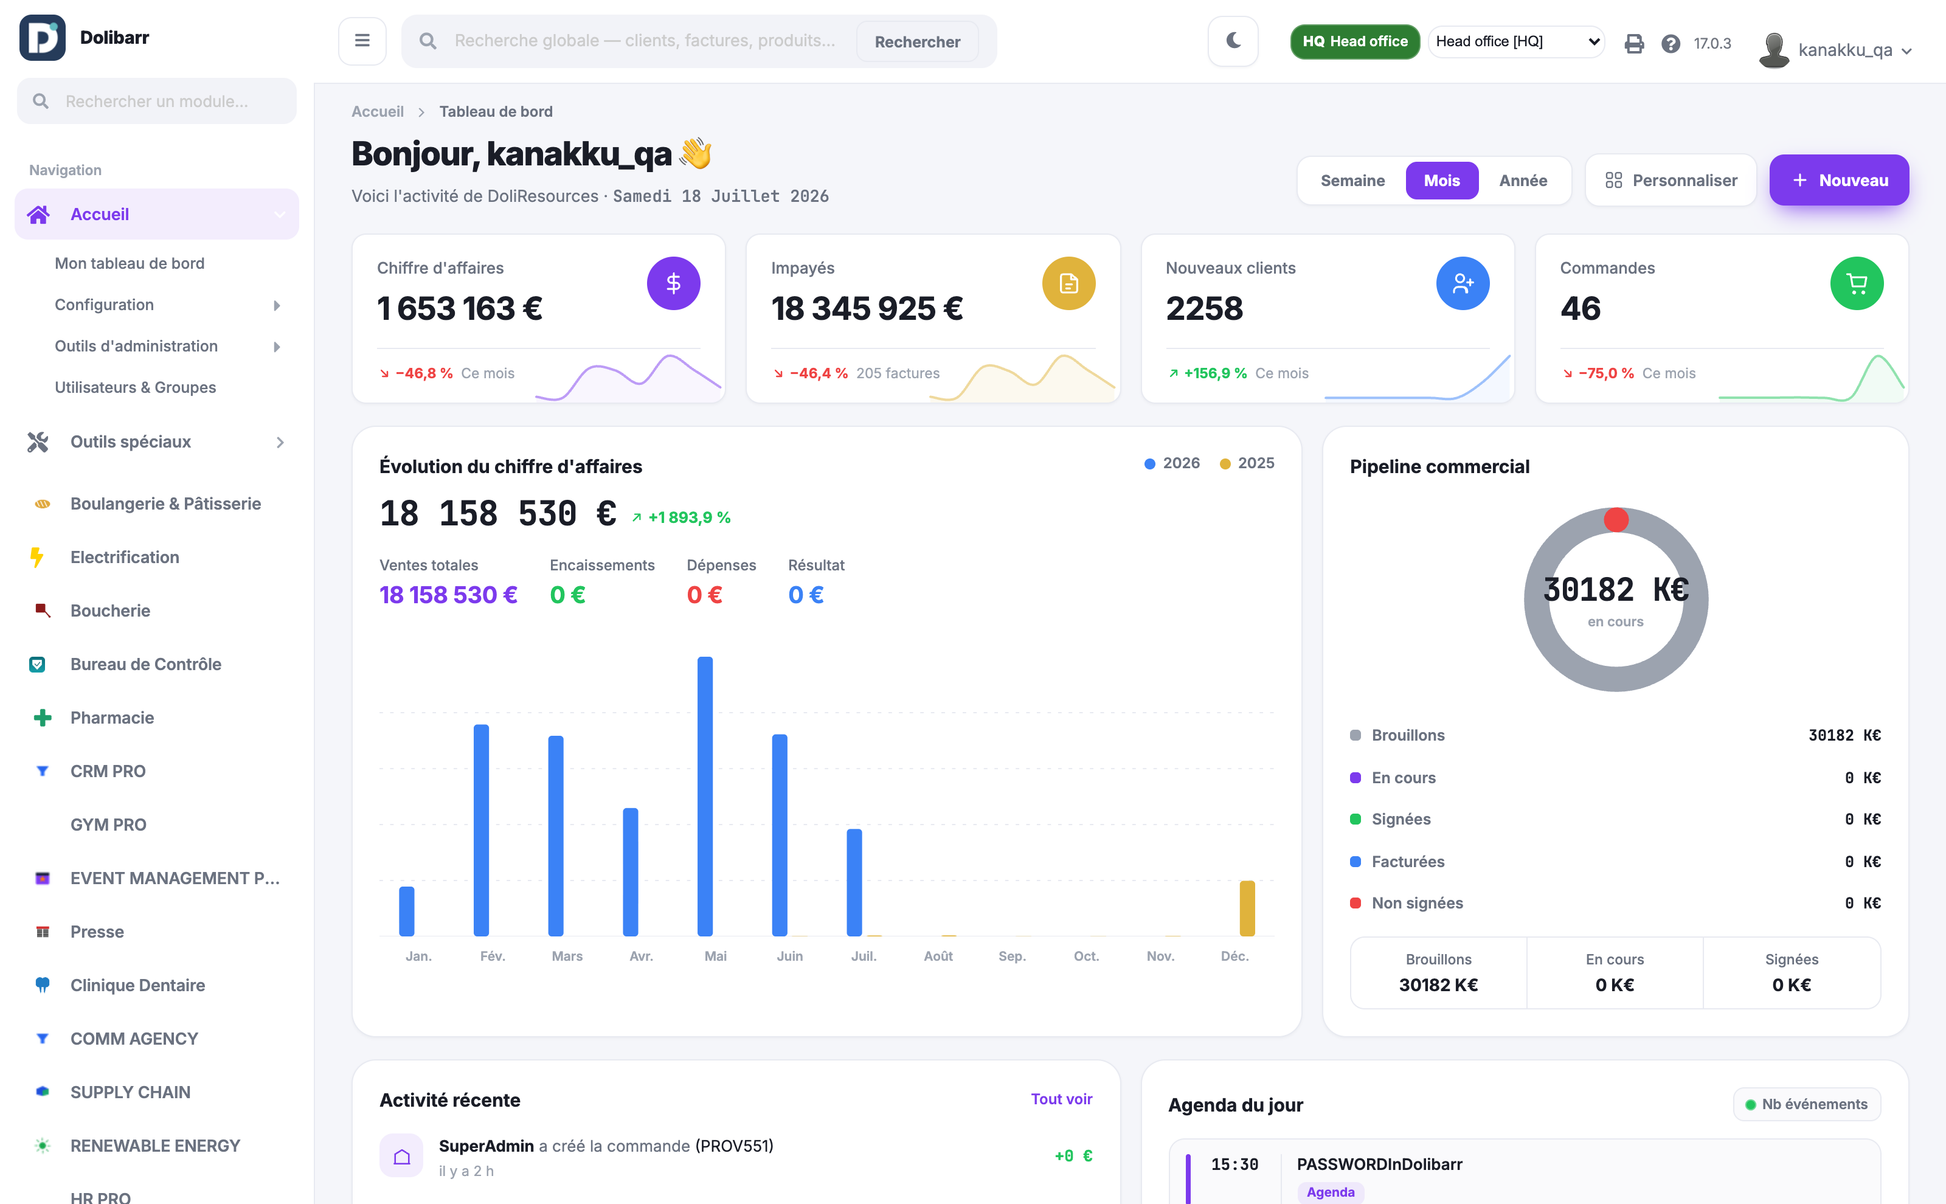Click the Signées 0 K€ summary cell
Screen dimensions: 1946x1204
(1791, 973)
